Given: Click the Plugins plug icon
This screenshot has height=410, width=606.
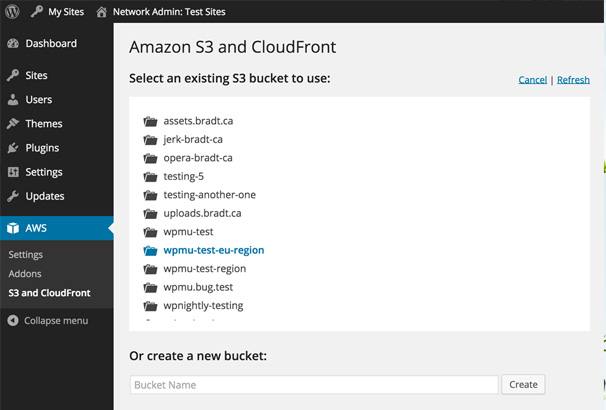Looking at the screenshot, I should (x=13, y=148).
